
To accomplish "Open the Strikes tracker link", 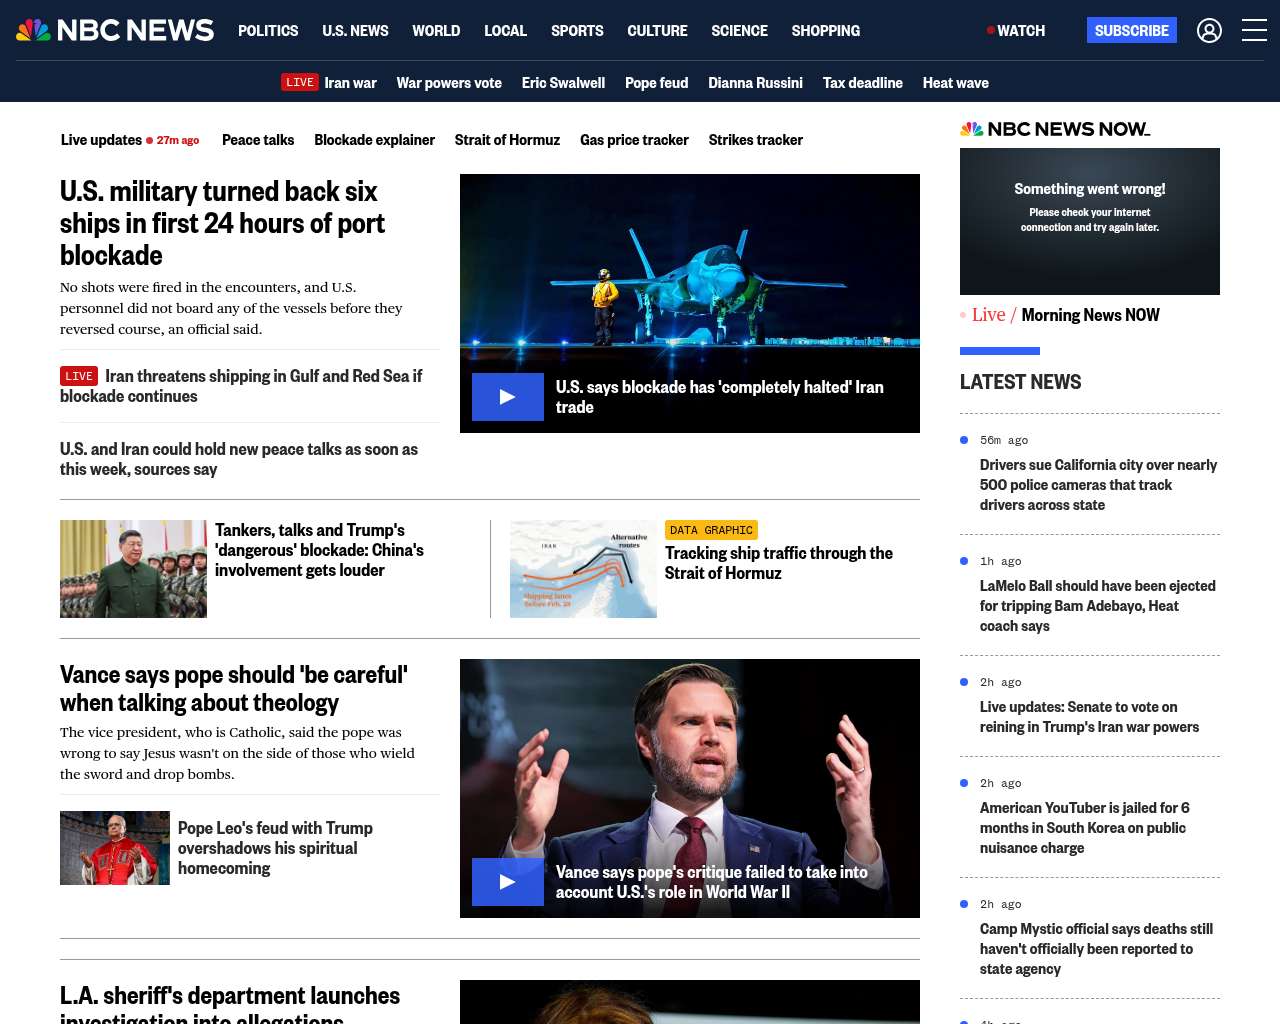I will pos(755,140).
